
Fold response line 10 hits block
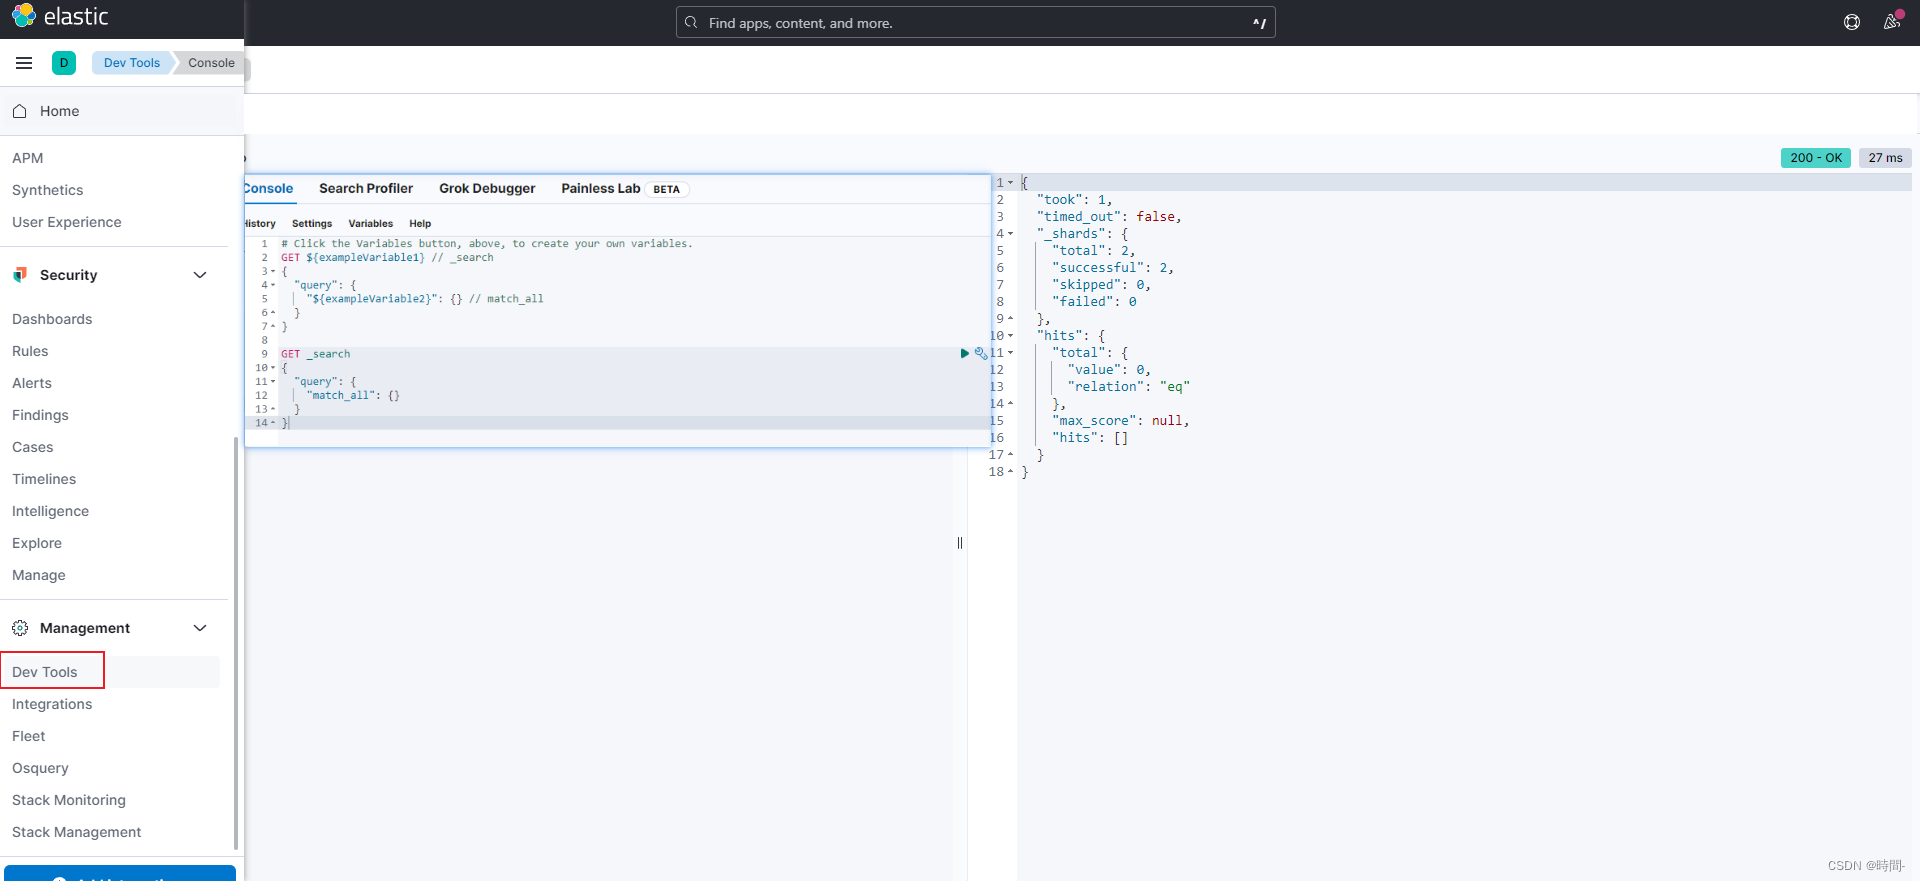[1010, 336]
